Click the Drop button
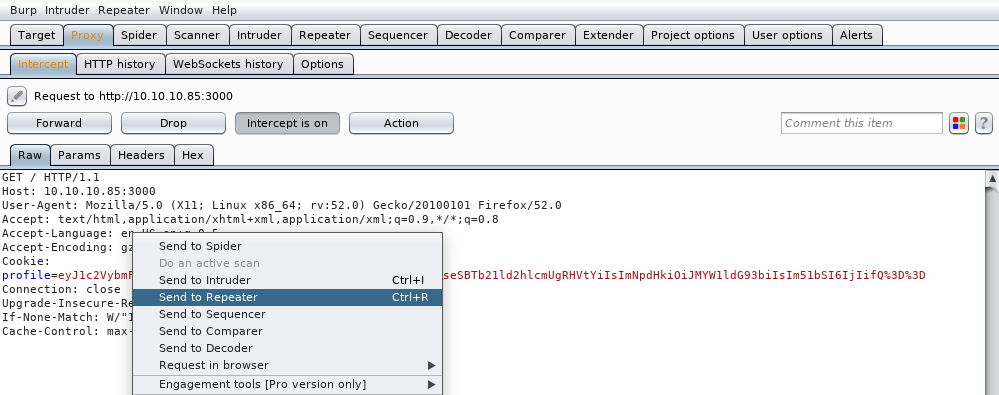999x395 pixels. click(x=173, y=123)
